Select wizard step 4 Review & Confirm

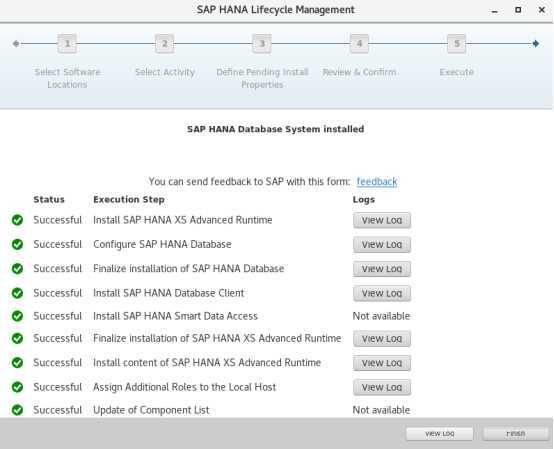pyautogui.click(x=359, y=44)
